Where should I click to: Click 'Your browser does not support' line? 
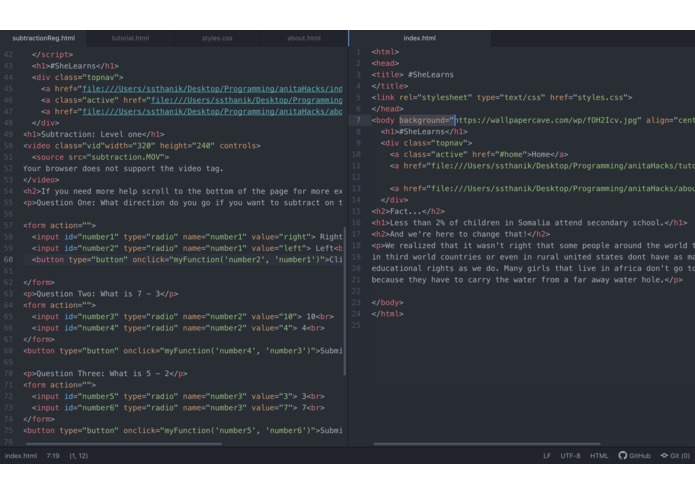click(123, 168)
